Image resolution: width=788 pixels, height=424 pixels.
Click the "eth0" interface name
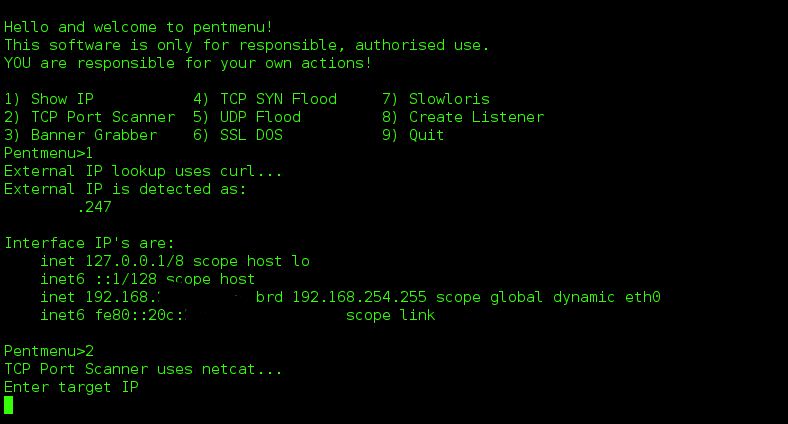coord(643,297)
